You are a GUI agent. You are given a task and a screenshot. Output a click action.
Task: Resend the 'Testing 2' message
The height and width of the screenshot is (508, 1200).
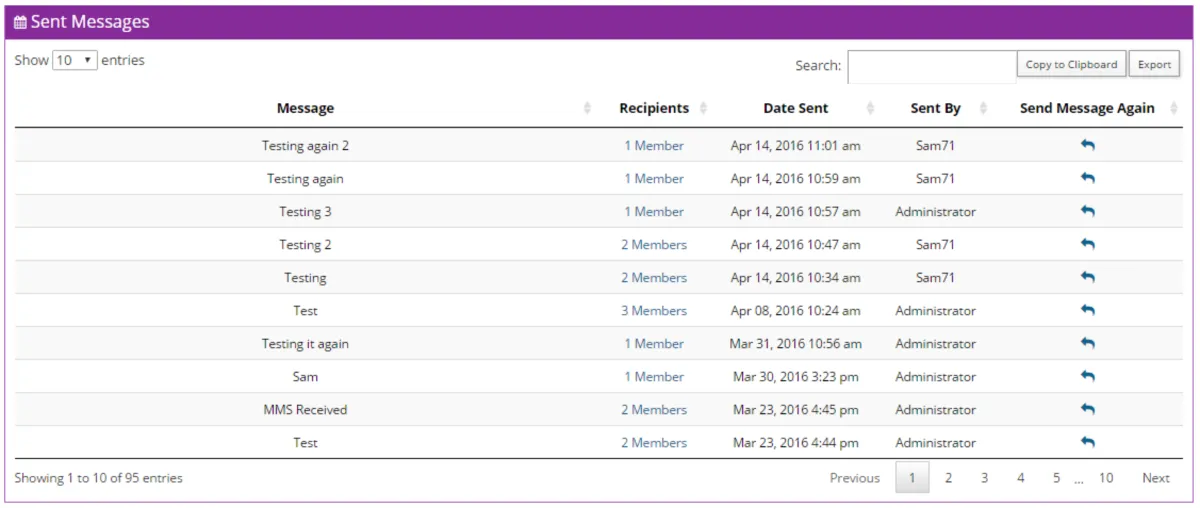click(1087, 244)
